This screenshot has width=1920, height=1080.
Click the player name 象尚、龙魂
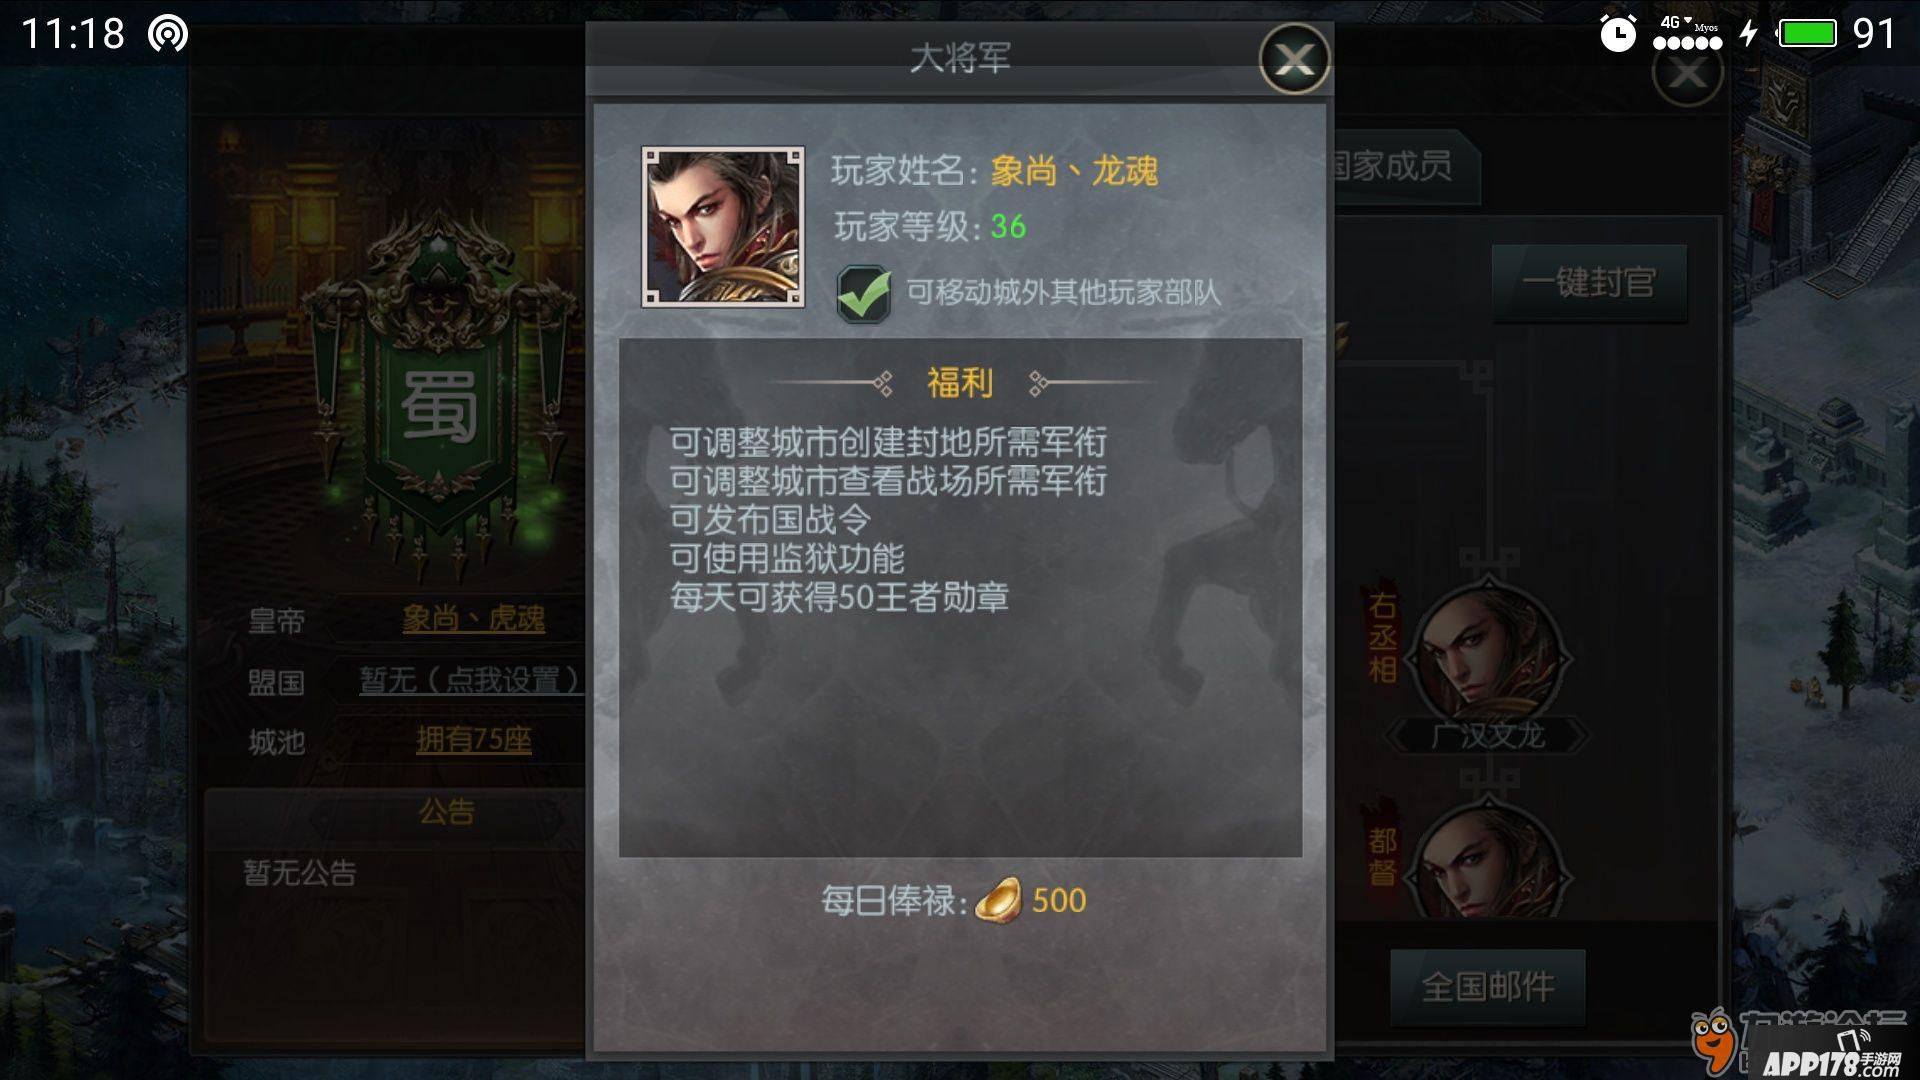[x=1074, y=171]
